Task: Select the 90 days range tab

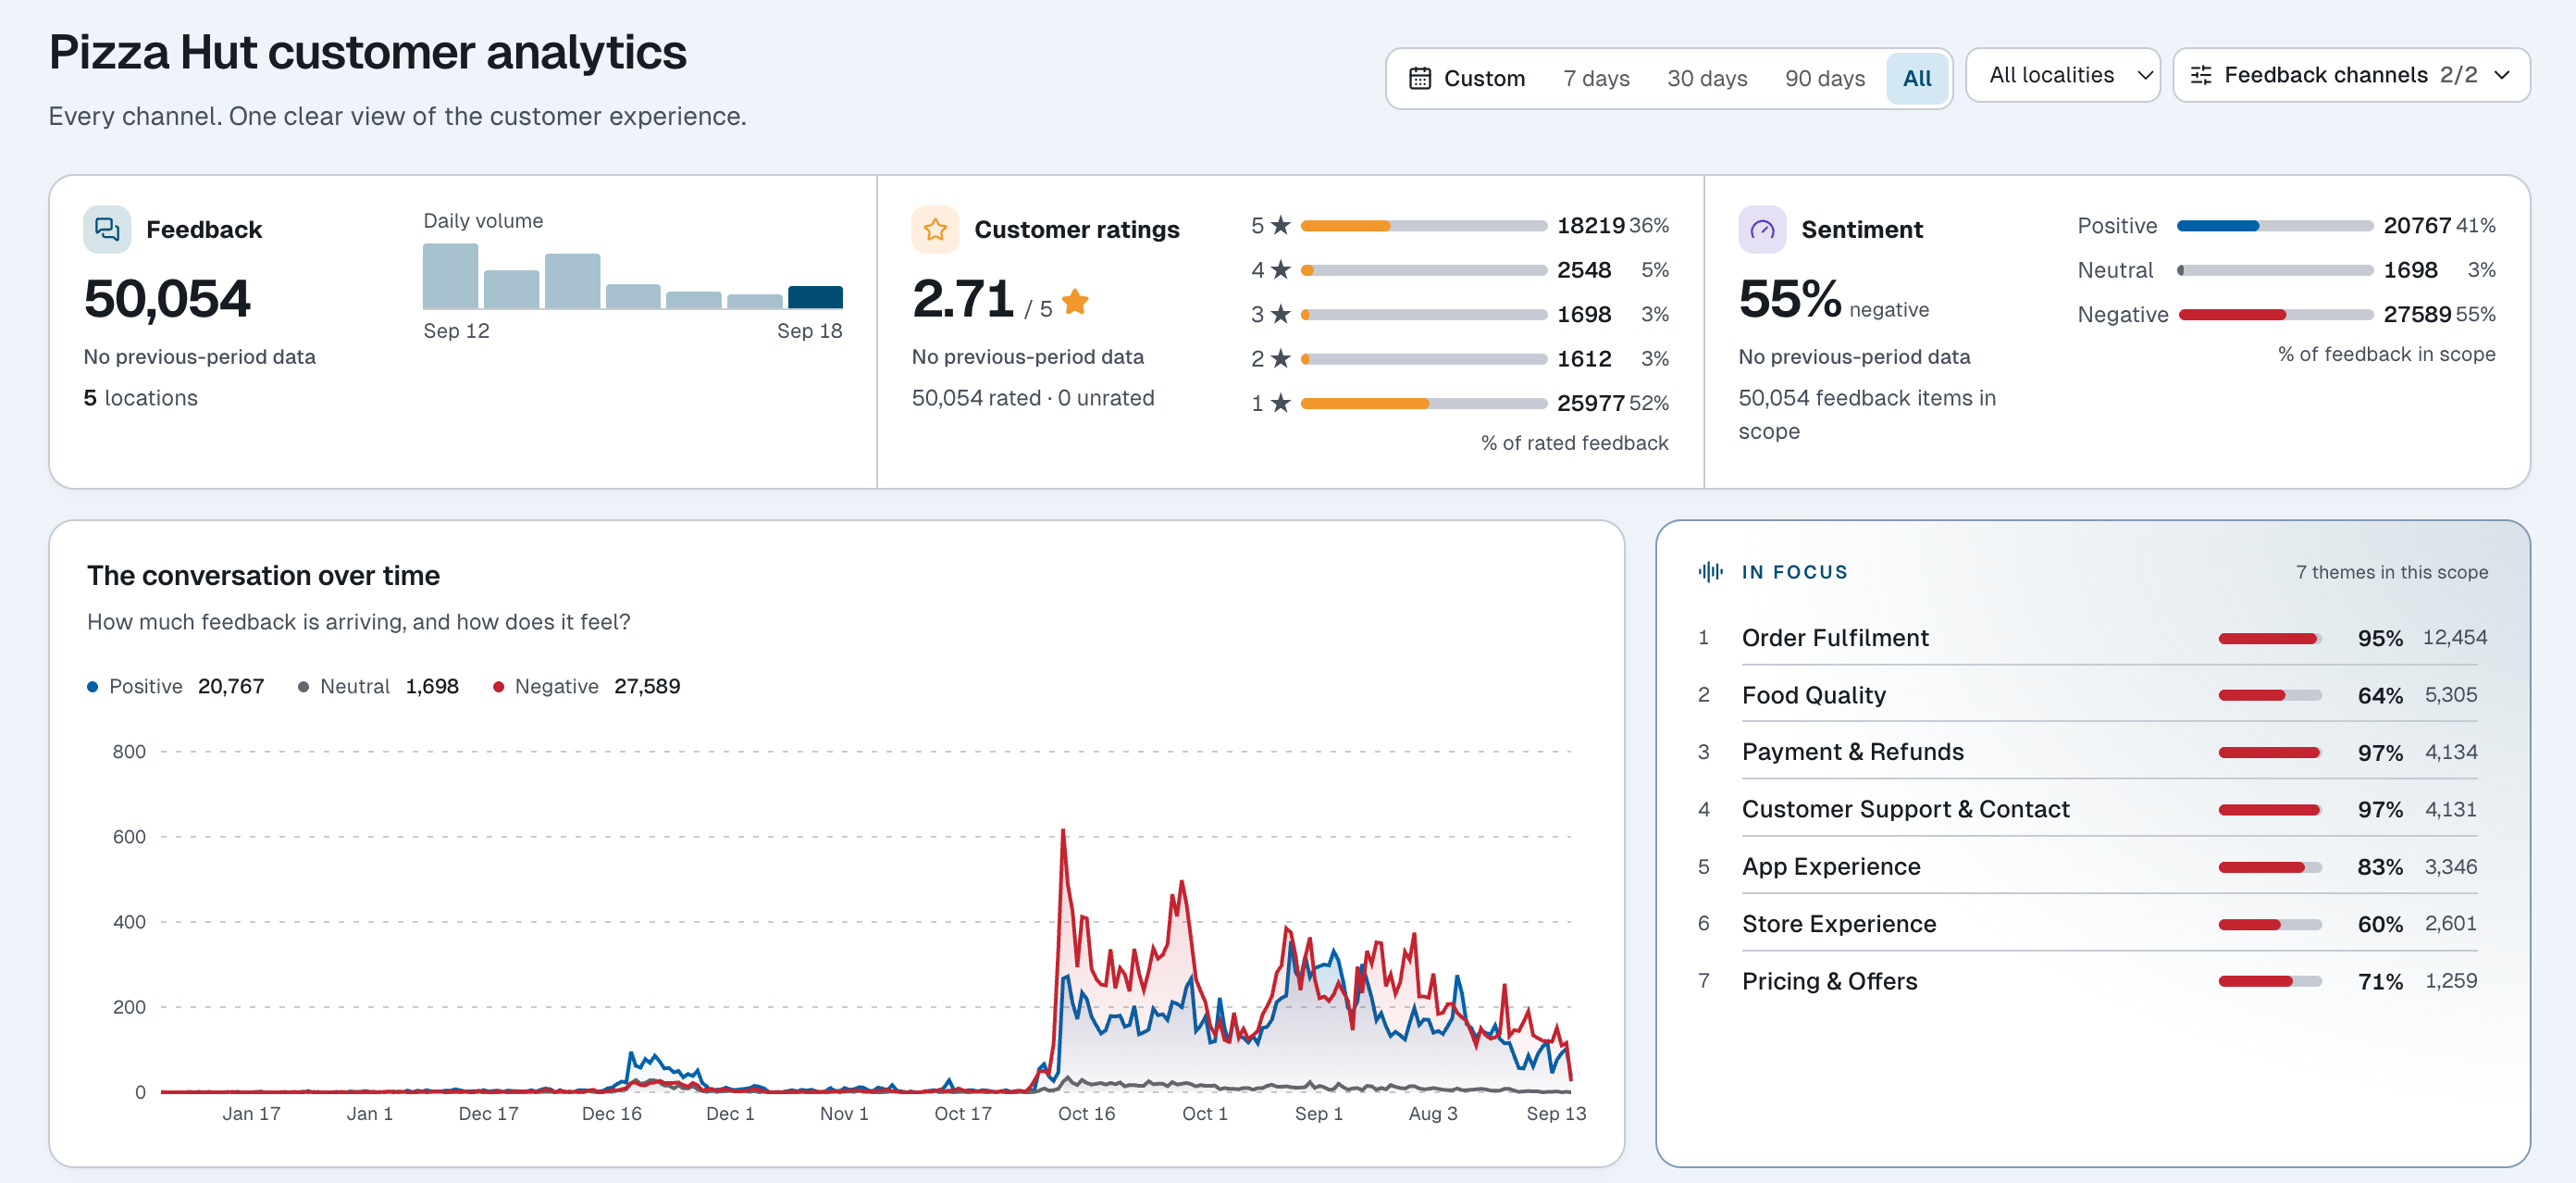Action: [x=1824, y=78]
